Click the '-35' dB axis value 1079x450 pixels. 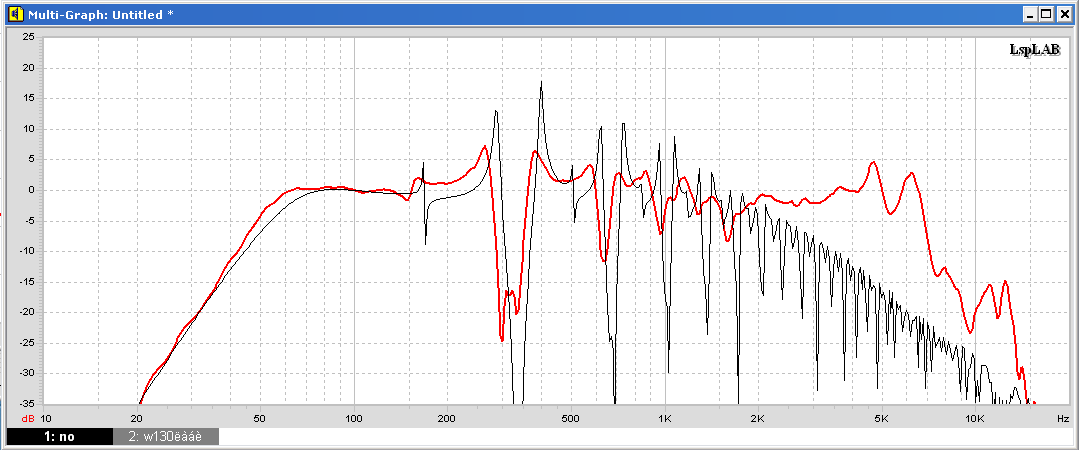[x=28, y=404]
